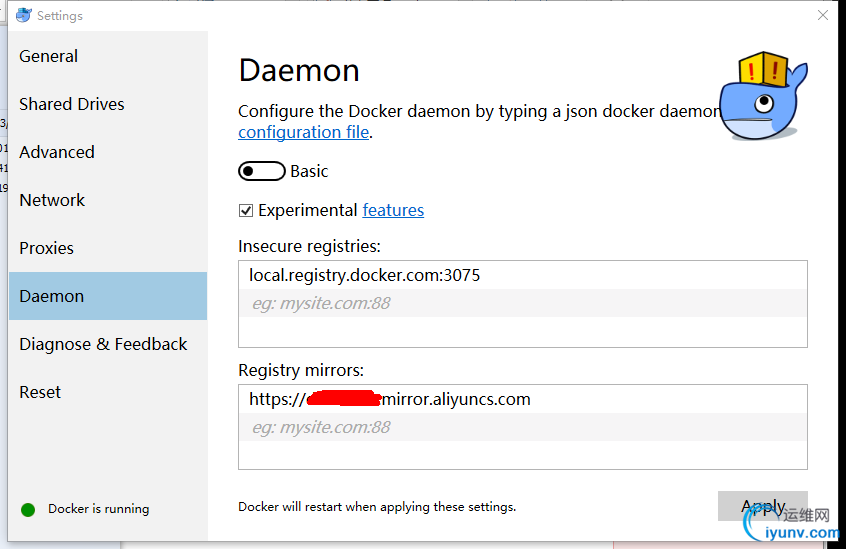Toggle the Basic mode switch
The image size is (846, 549).
(x=262, y=171)
